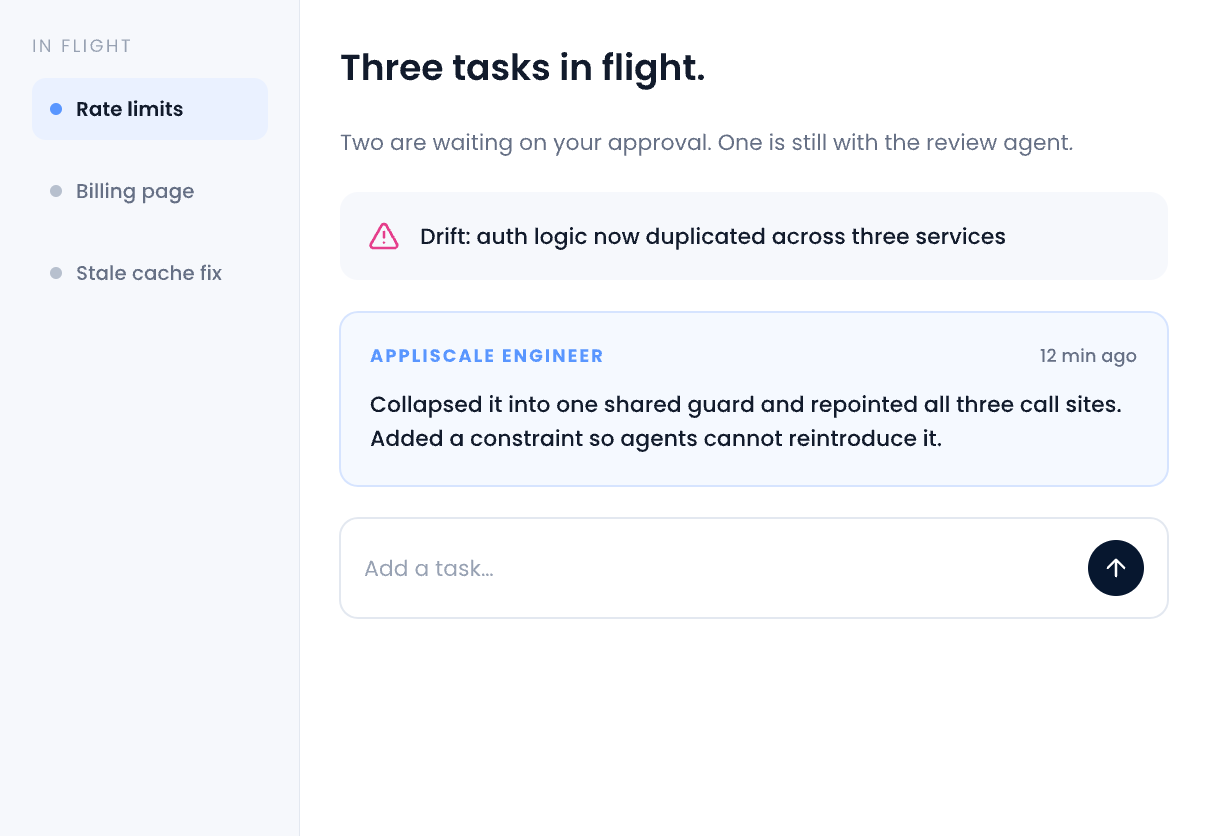Open the Billing page task
Screen dimensions: 1208x836
tap(150, 191)
